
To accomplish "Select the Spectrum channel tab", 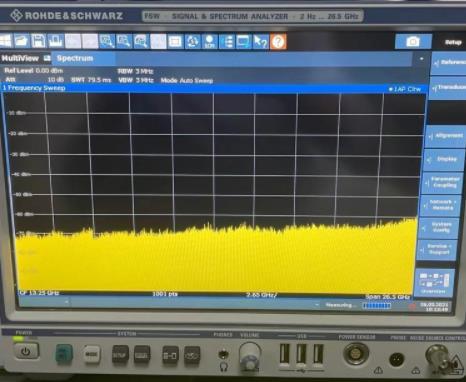I will (x=83, y=58).
